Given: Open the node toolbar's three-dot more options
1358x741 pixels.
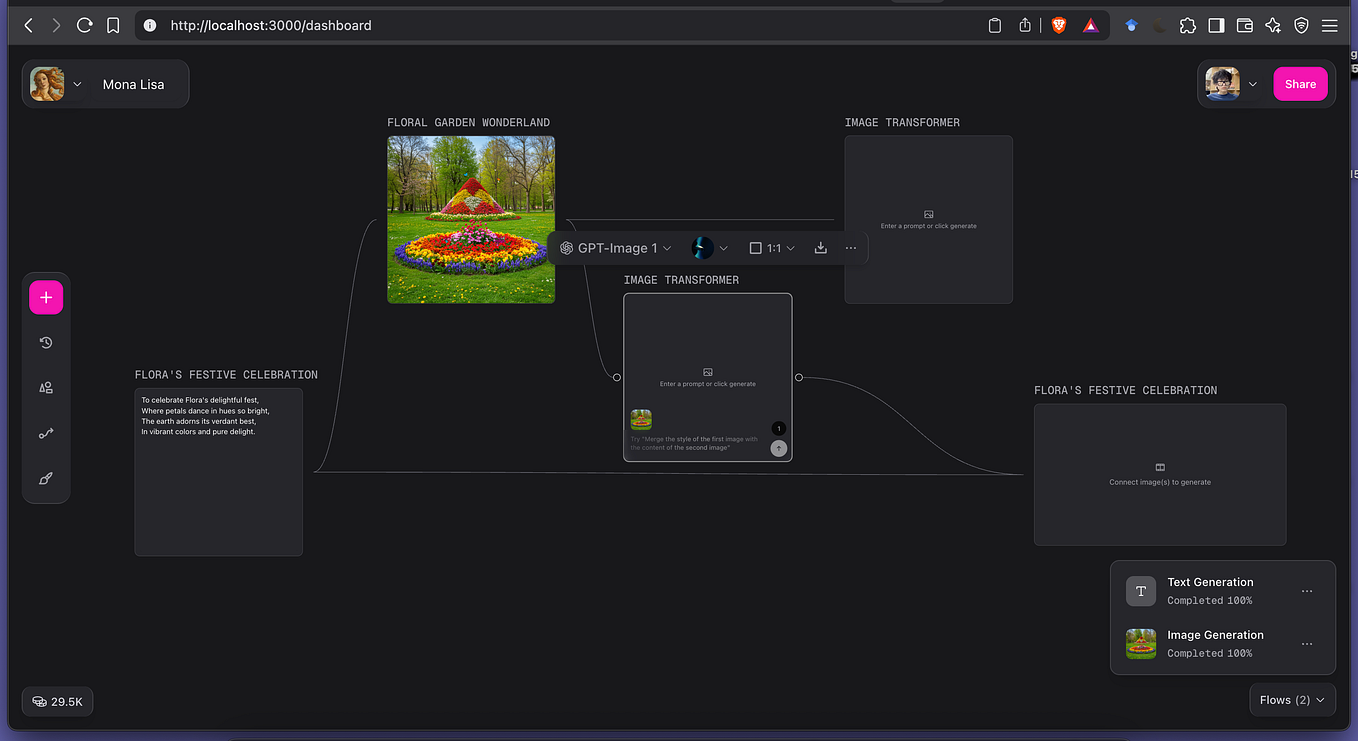Looking at the screenshot, I should (x=851, y=248).
